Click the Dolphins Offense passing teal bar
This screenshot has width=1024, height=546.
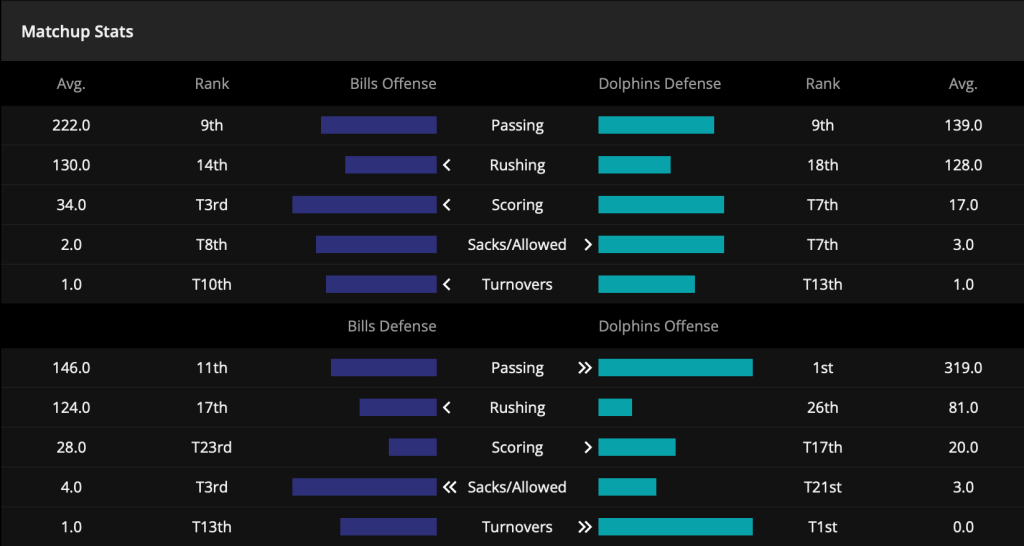click(675, 368)
